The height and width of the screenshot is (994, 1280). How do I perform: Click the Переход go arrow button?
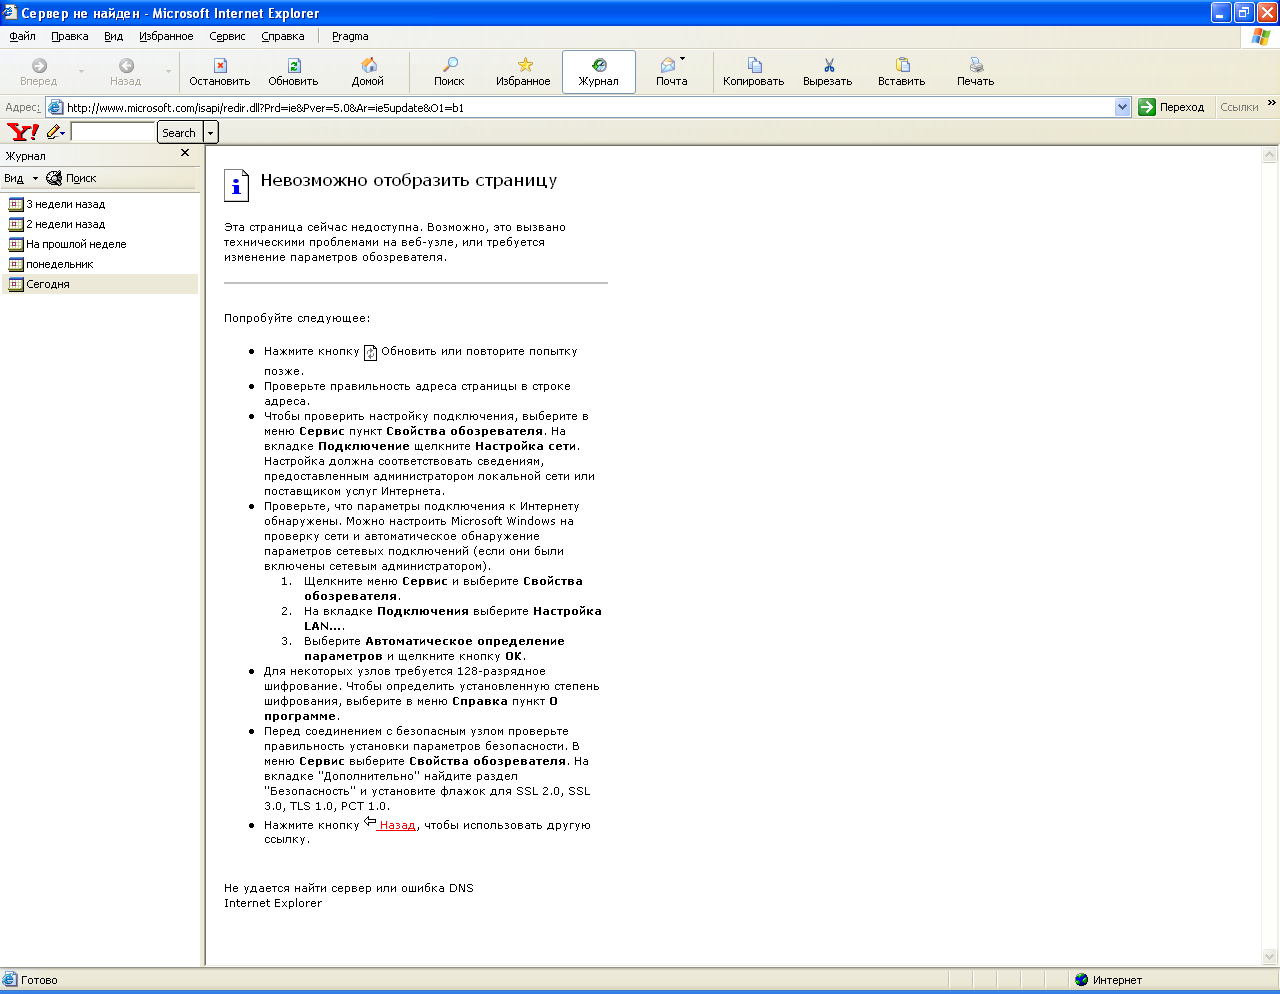coord(1174,107)
